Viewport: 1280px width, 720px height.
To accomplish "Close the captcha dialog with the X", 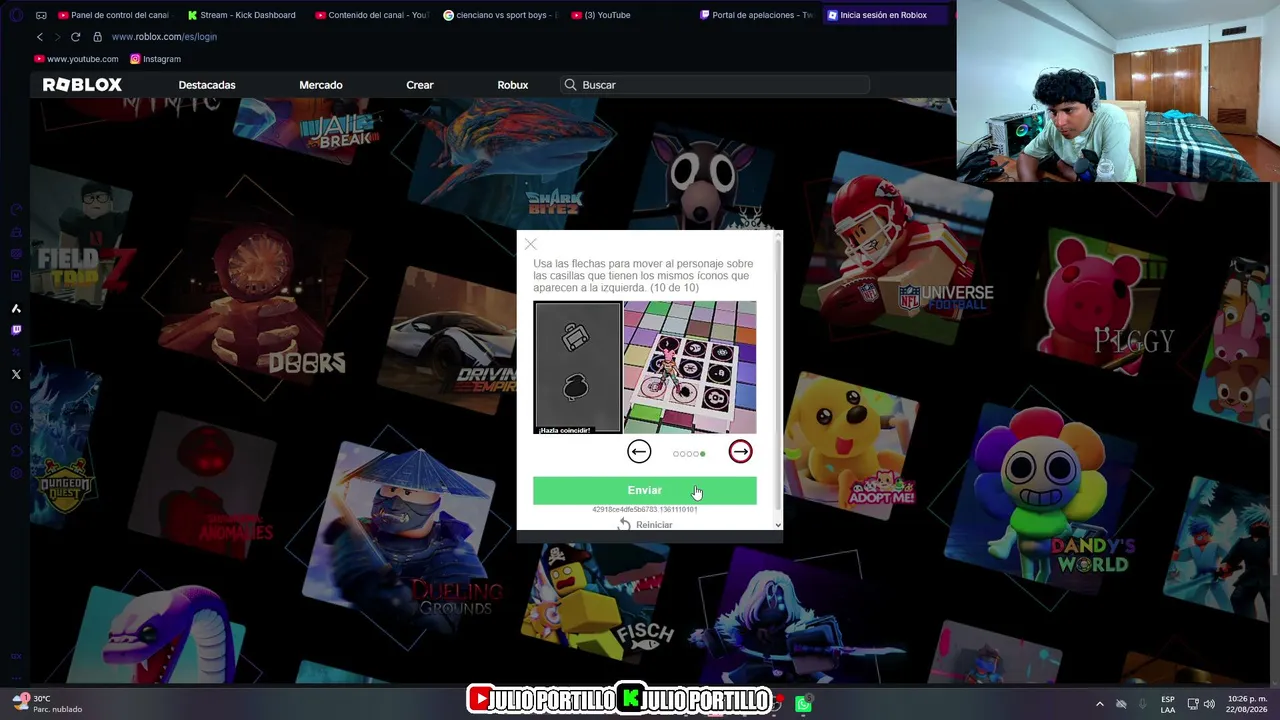I will [x=531, y=244].
